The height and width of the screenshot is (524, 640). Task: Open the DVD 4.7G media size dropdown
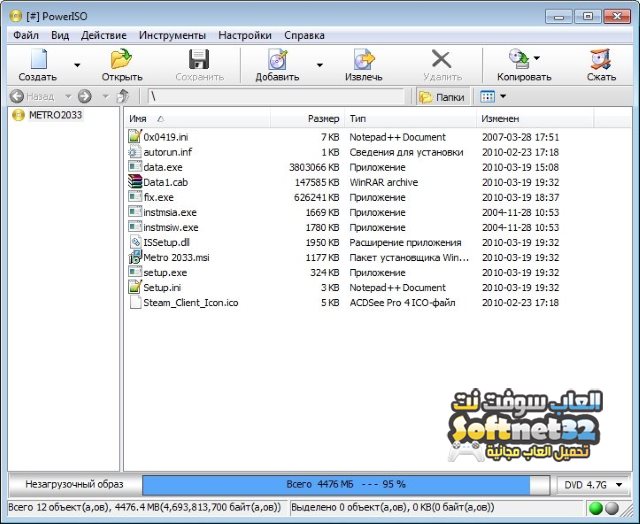[x=593, y=485]
